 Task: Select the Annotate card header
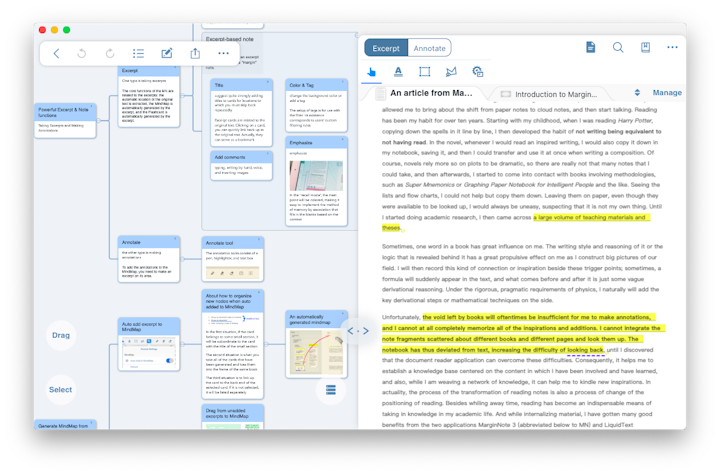pos(148,242)
